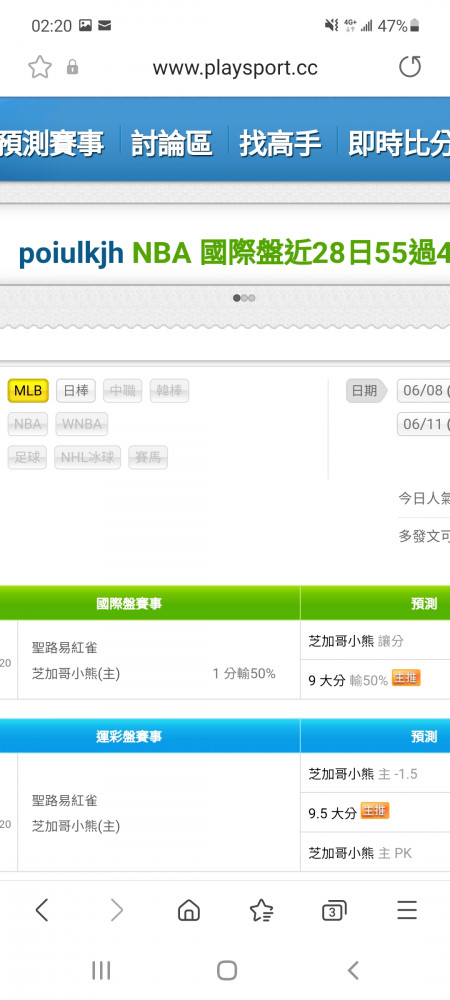
Task: Tap Android recent apps button
Action: (x=101, y=971)
